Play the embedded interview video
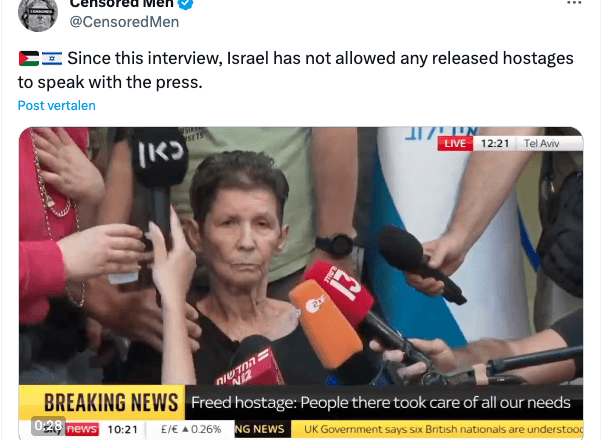This screenshot has width=612, height=440. tap(301, 283)
